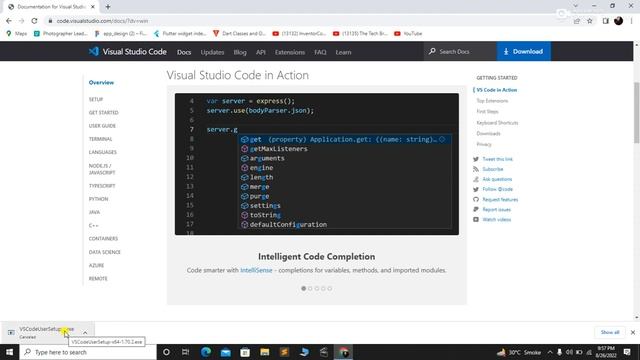Expand the C++ sidebar section
640x360 pixels.
coord(93,225)
